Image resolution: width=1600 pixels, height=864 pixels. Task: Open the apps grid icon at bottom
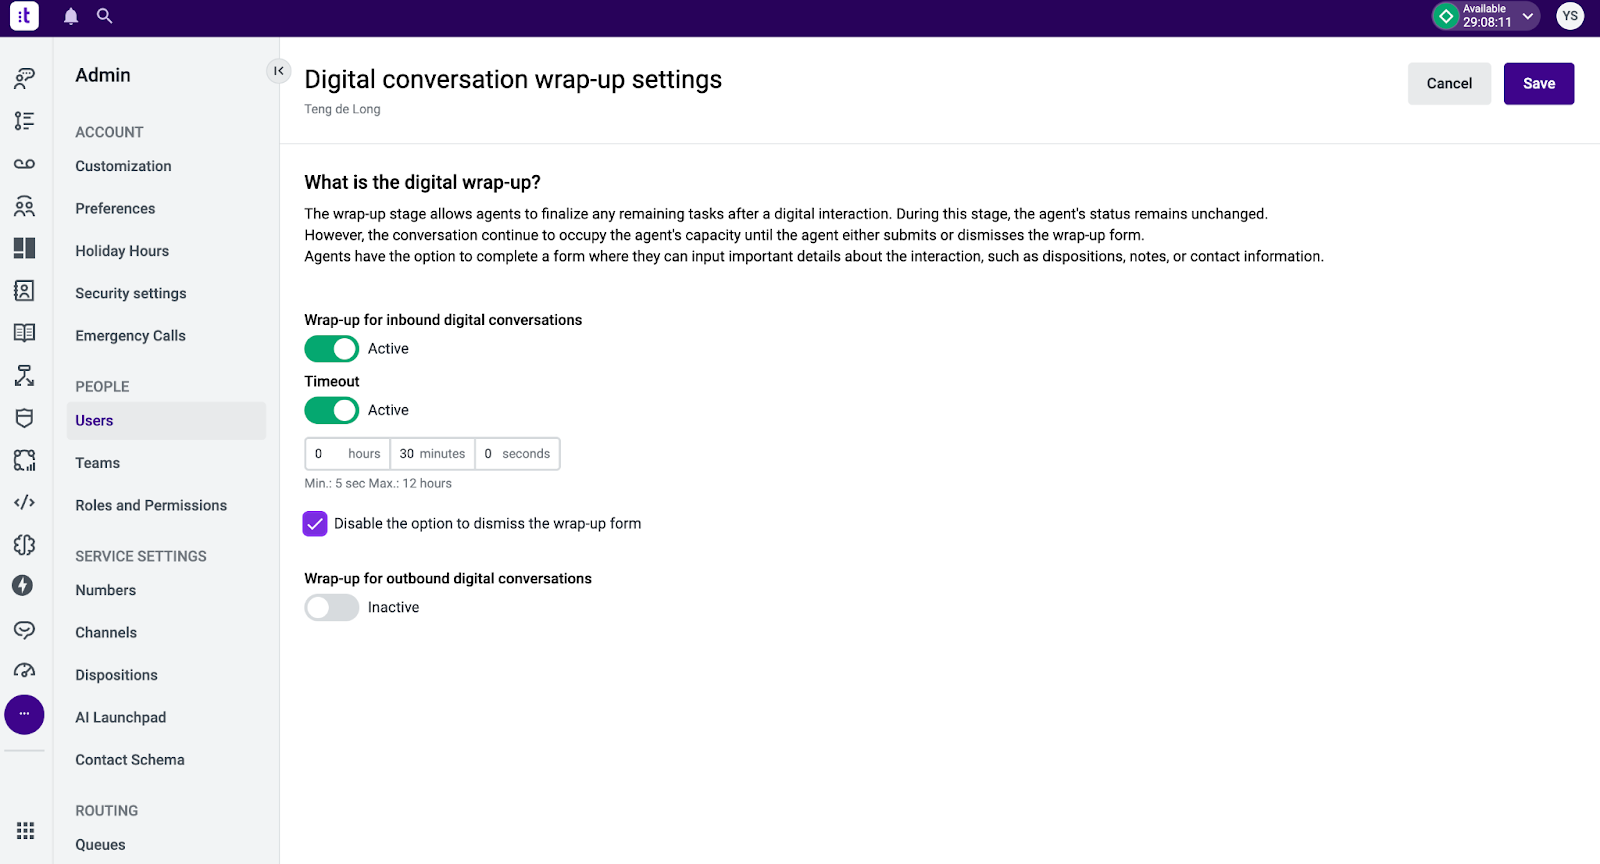pos(25,831)
